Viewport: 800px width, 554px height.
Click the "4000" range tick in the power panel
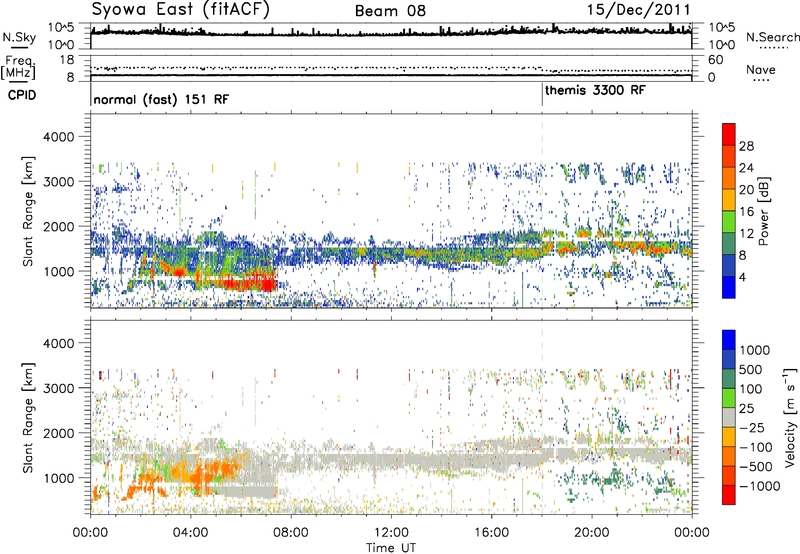58,137
